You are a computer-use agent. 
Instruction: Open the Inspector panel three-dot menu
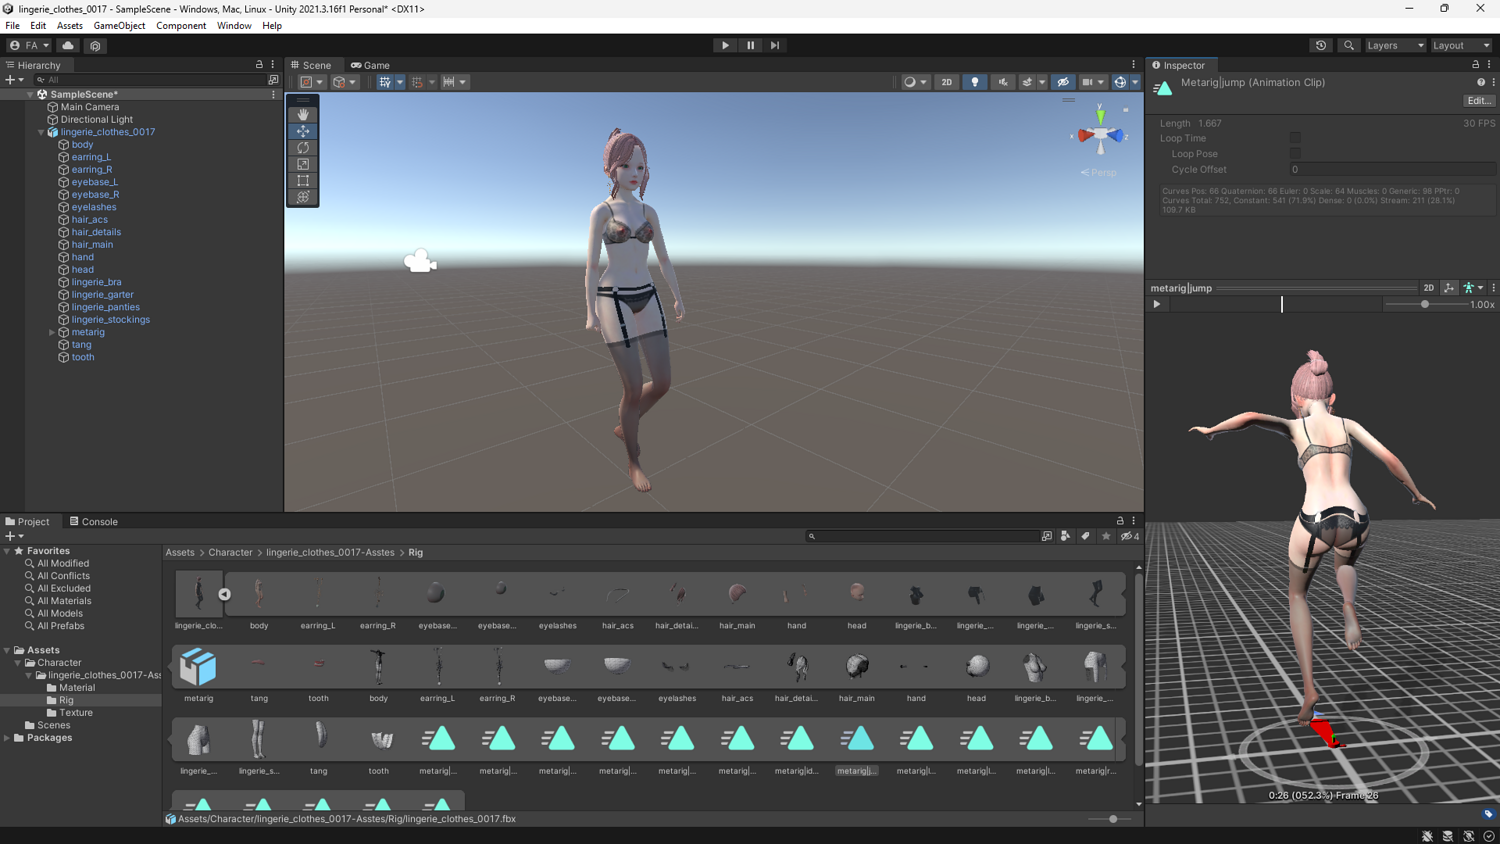click(x=1489, y=65)
